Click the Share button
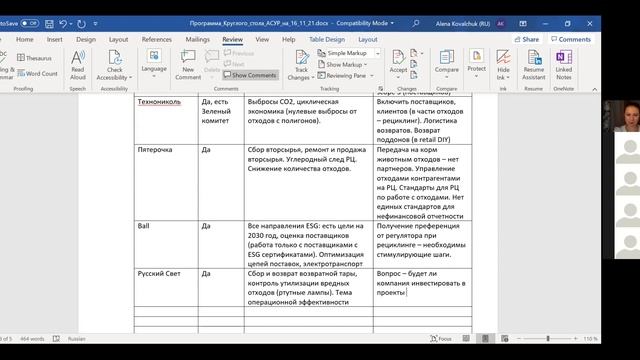Image resolution: width=640 pixels, height=360 pixels. tap(527, 39)
